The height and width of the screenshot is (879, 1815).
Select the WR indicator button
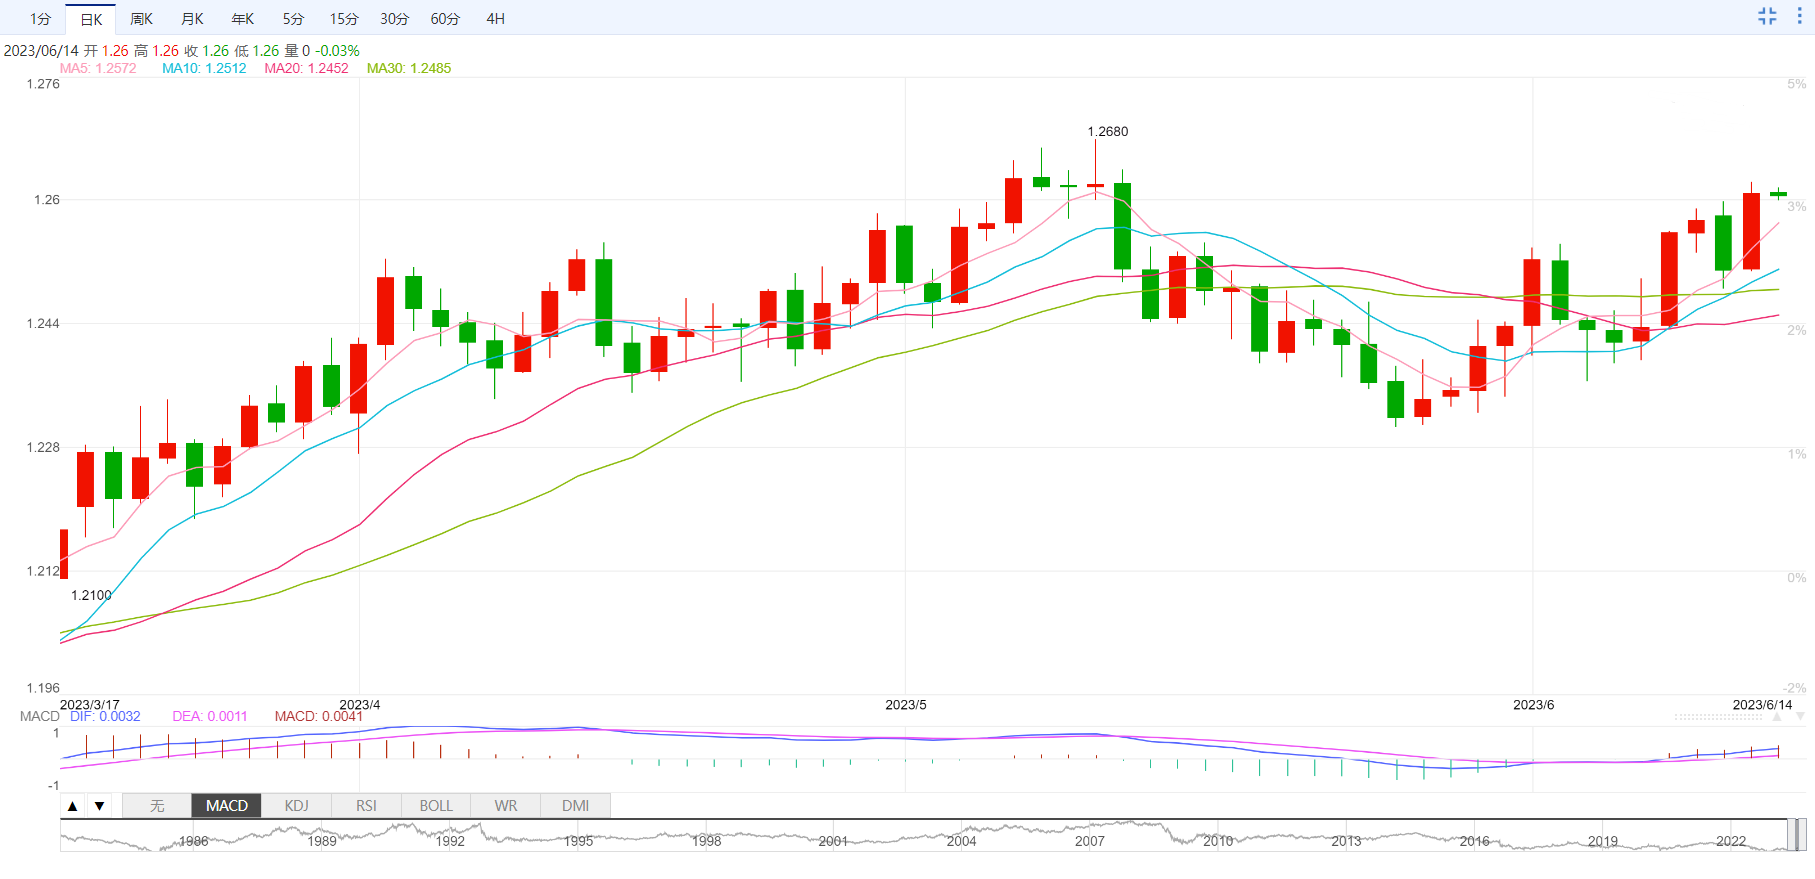click(x=506, y=806)
